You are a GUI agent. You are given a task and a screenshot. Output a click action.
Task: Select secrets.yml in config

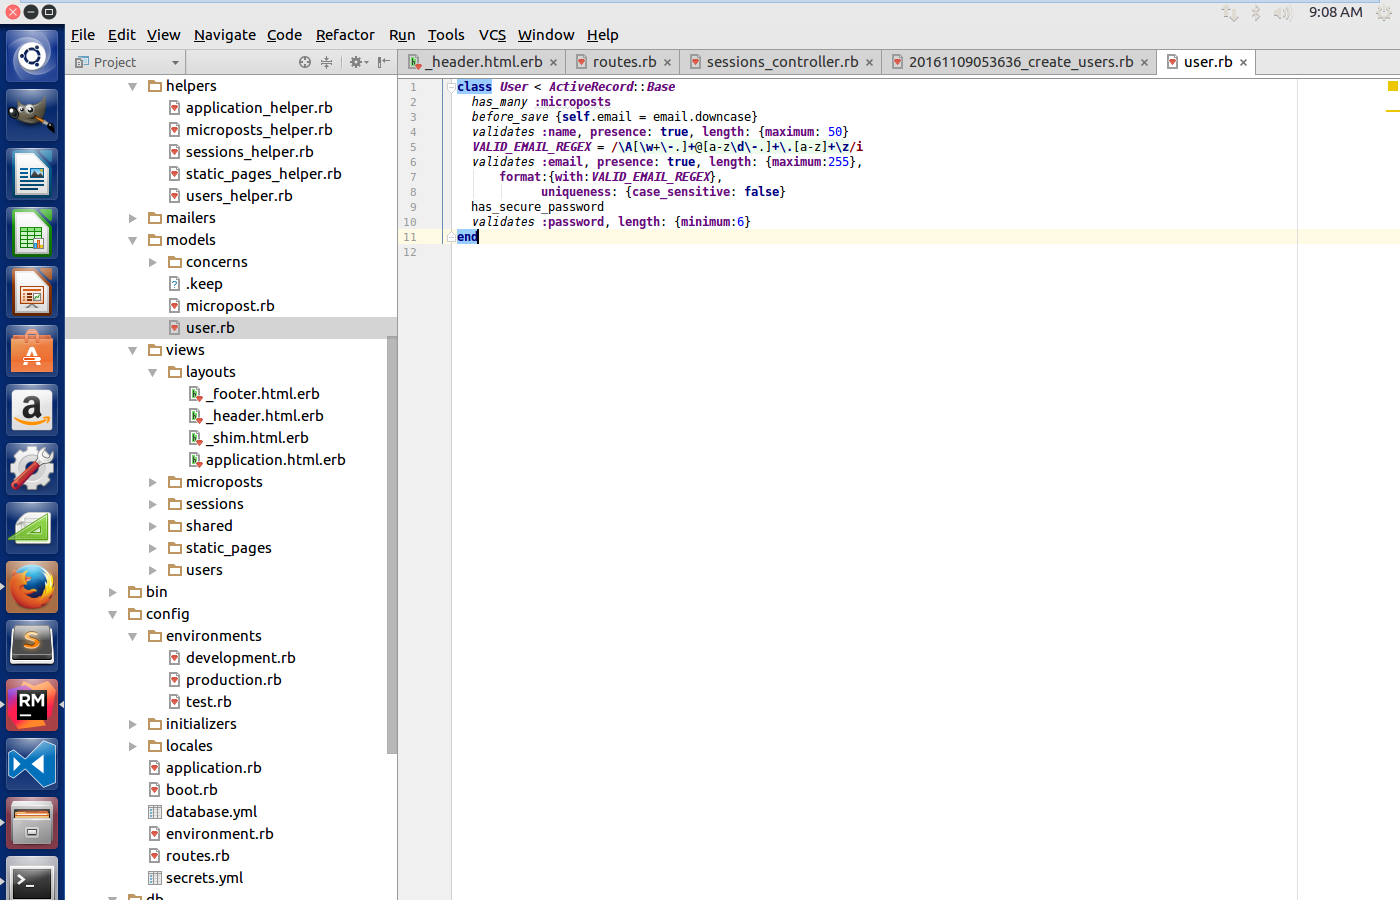pyautogui.click(x=204, y=878)
